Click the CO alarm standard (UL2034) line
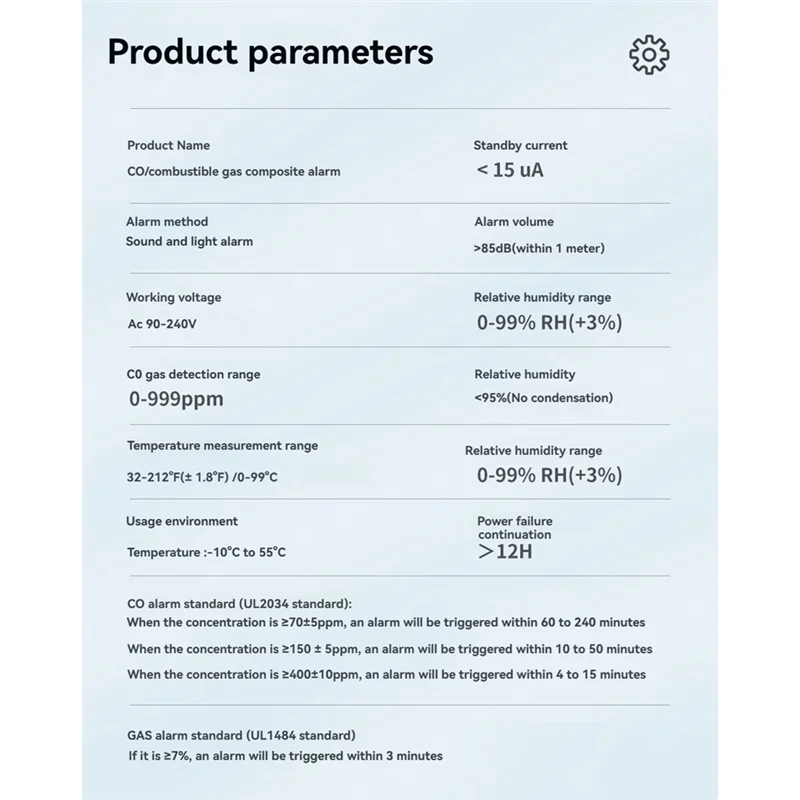800x800 pixels. pos(239,603)
